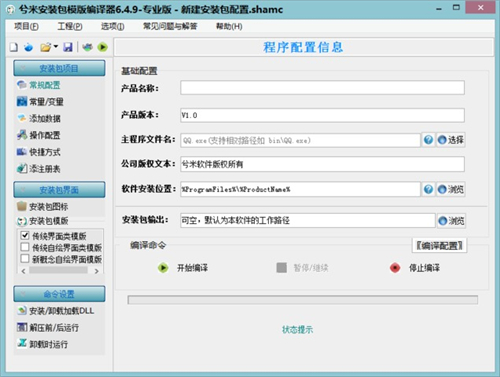Open 安装包图标 in sidebar
Screen dimensions: 500x377
(x=48, y=207)
